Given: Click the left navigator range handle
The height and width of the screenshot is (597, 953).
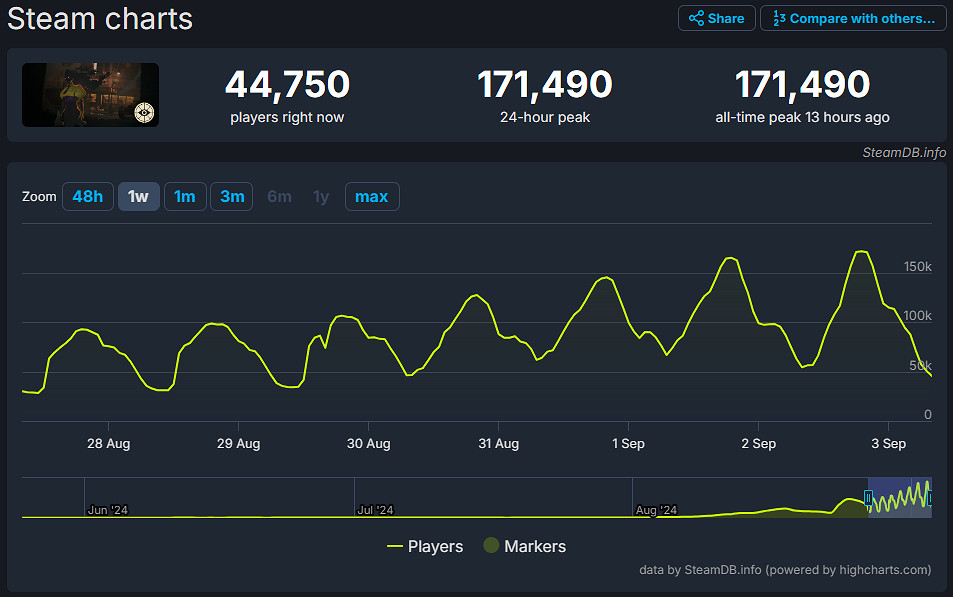Looking at the screenshot, I should pyautogui.click(x=868, y=497).
